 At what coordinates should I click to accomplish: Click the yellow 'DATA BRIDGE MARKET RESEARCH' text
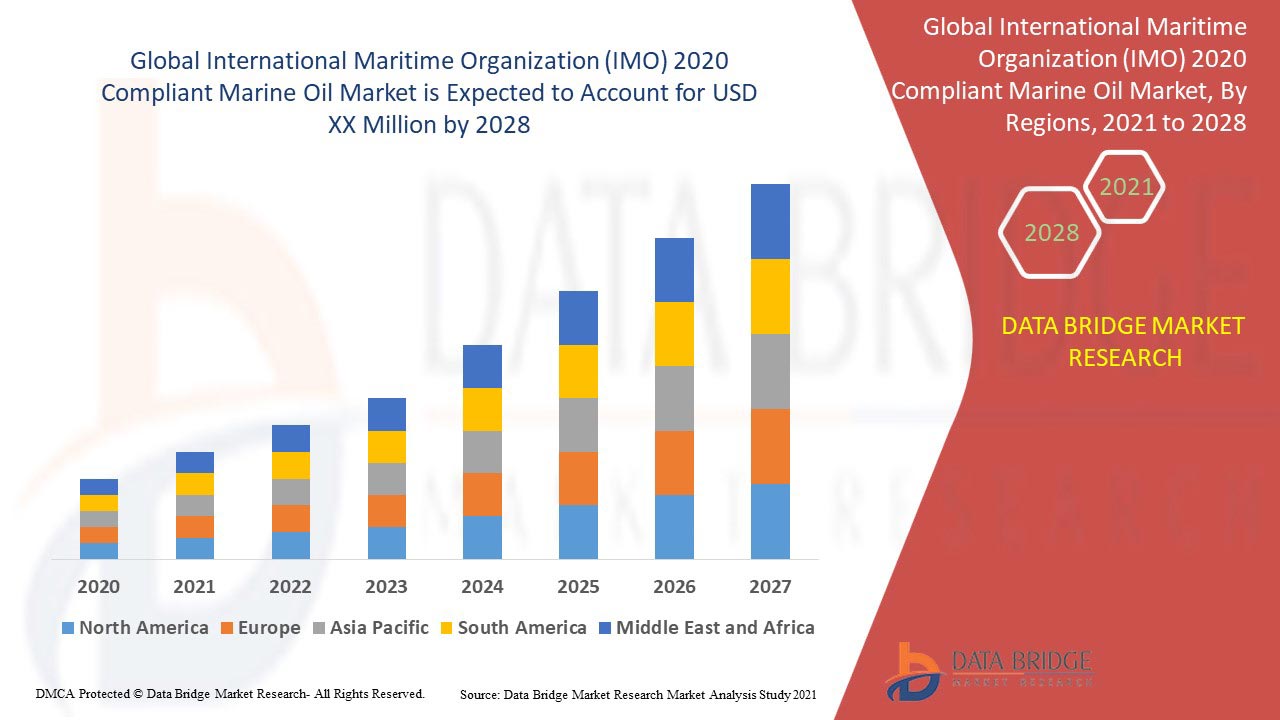click(1124, 341)
